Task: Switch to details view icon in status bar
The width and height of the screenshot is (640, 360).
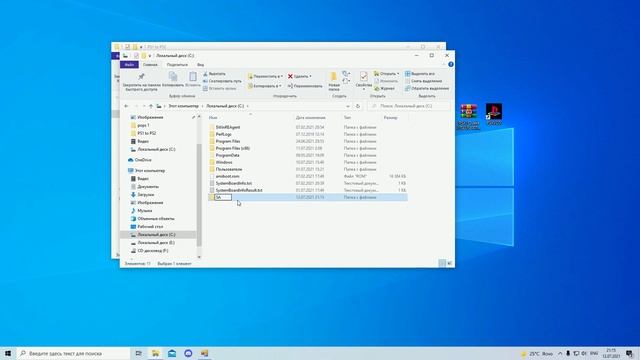Action: click(x=442, y=263)
